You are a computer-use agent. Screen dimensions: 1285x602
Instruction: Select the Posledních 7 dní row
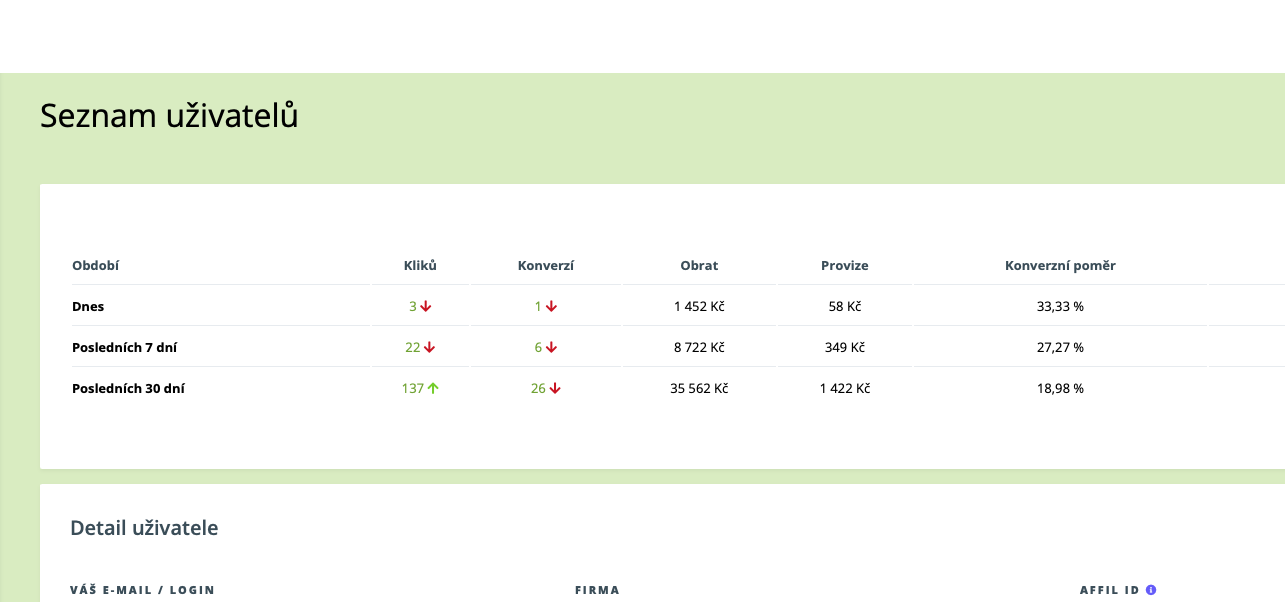[x=660, y=347]
